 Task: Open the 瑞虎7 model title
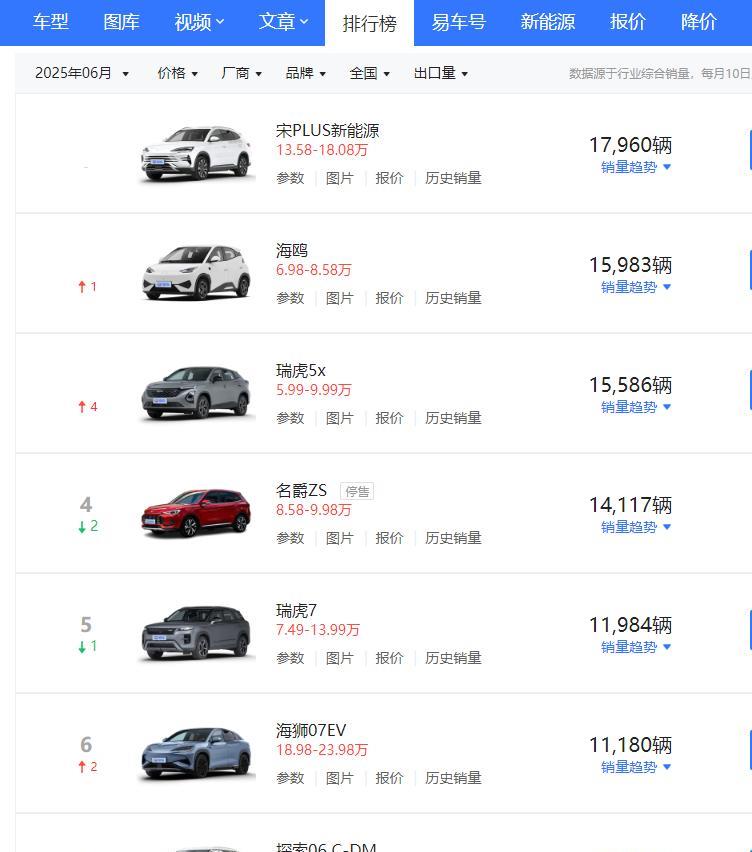coord(296,611)
